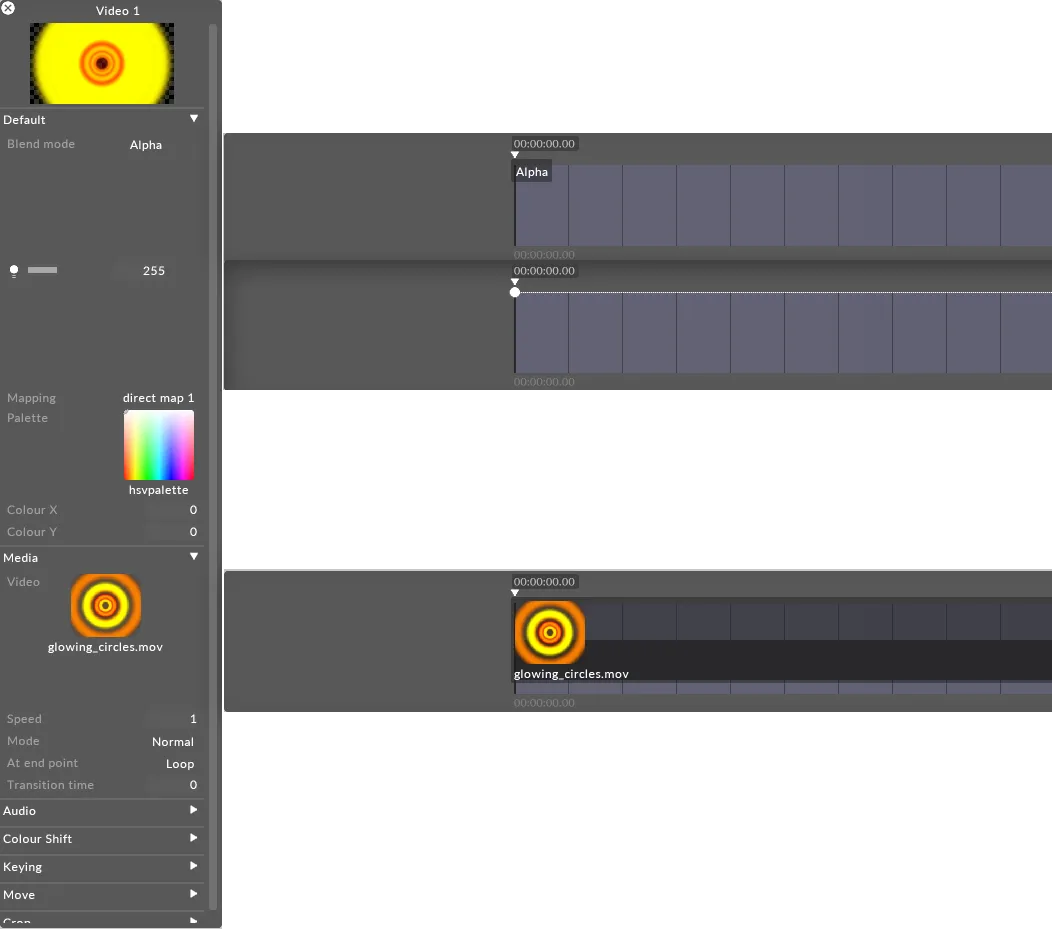
Task: Select the glowing_circles.mov clip in the timeline
Action: pyautogui.click(x=549, y=631)
